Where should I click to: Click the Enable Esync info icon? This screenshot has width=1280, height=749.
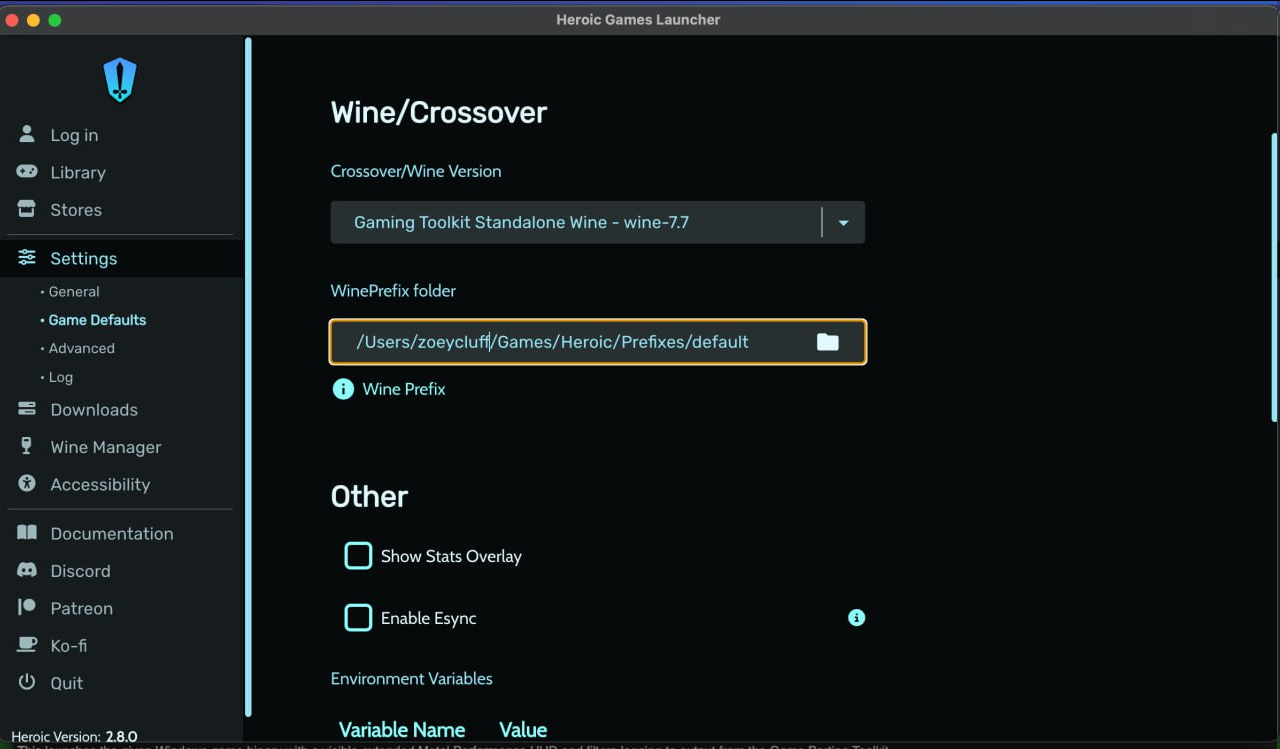(856, 618)
